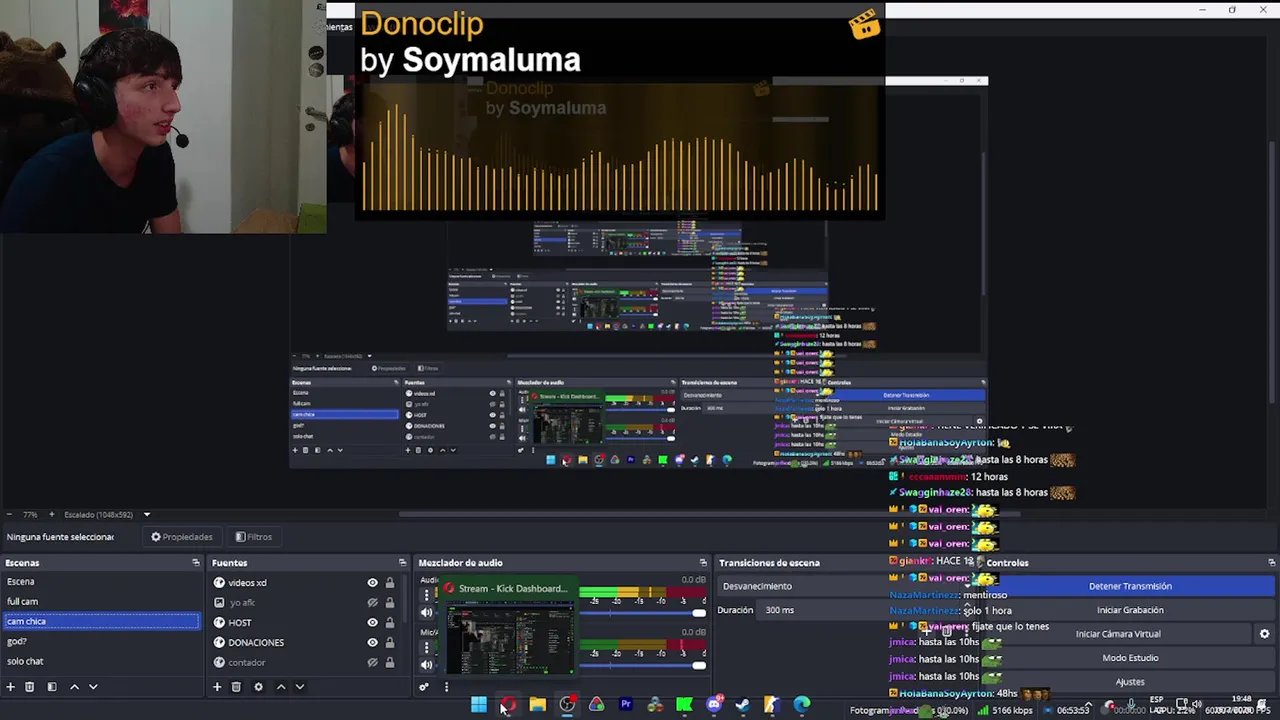Zoom out preview with minus icon
The image size is (1280, 720).
click(8, 515)
